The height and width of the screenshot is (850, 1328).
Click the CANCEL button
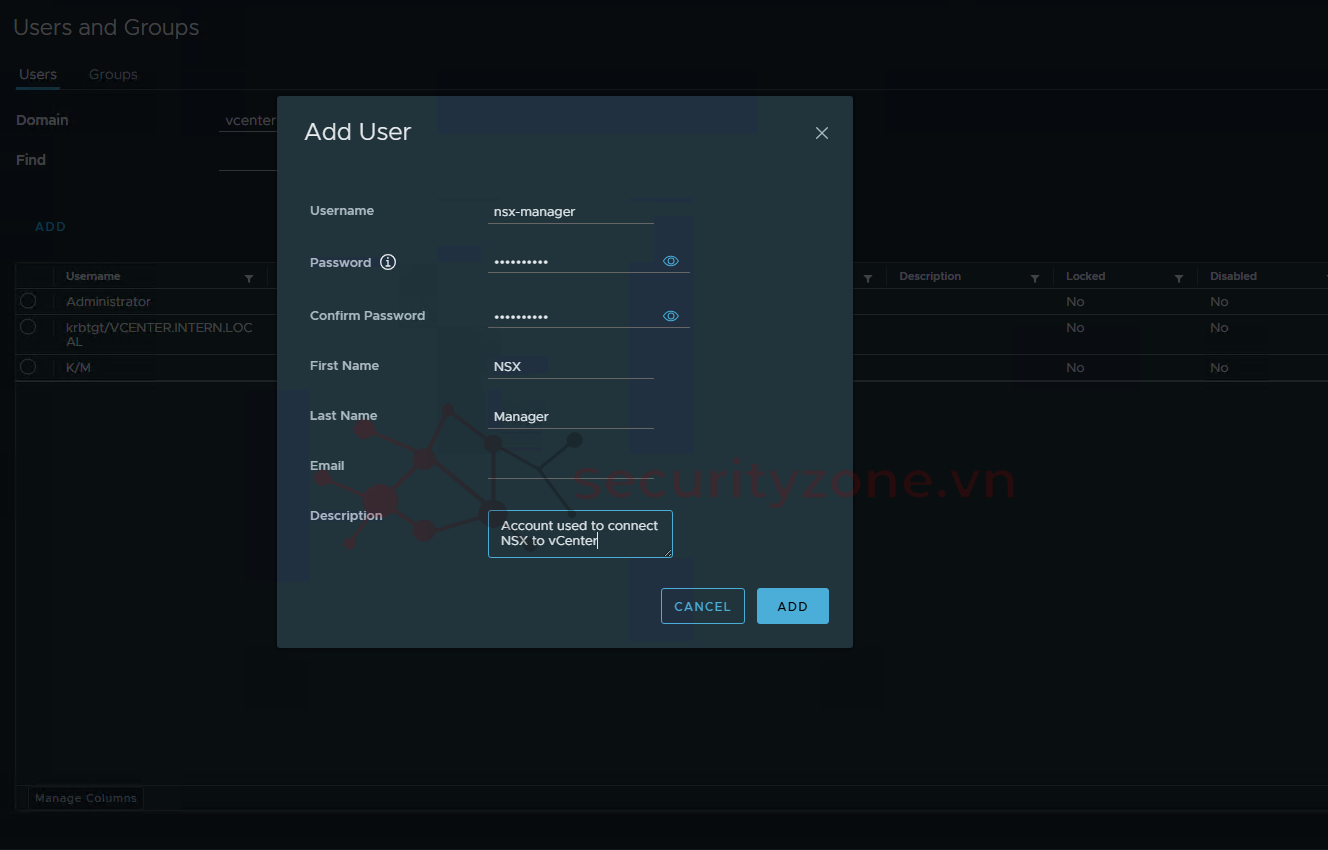coord(702,606)
